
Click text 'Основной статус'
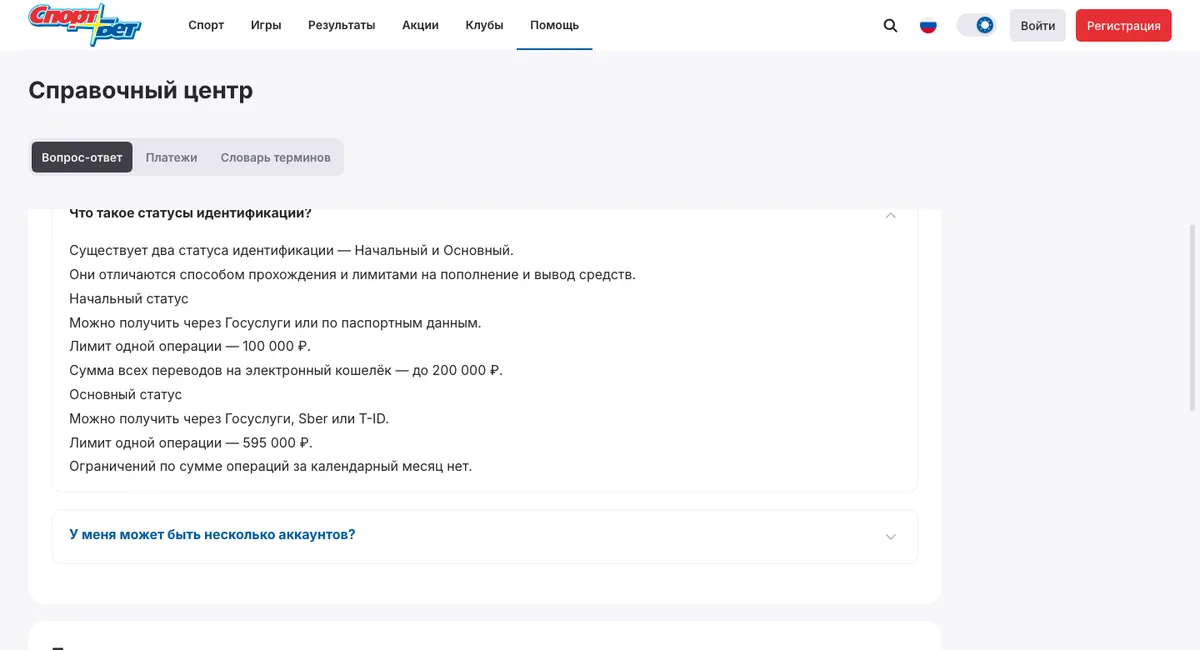tap(126, 394)
